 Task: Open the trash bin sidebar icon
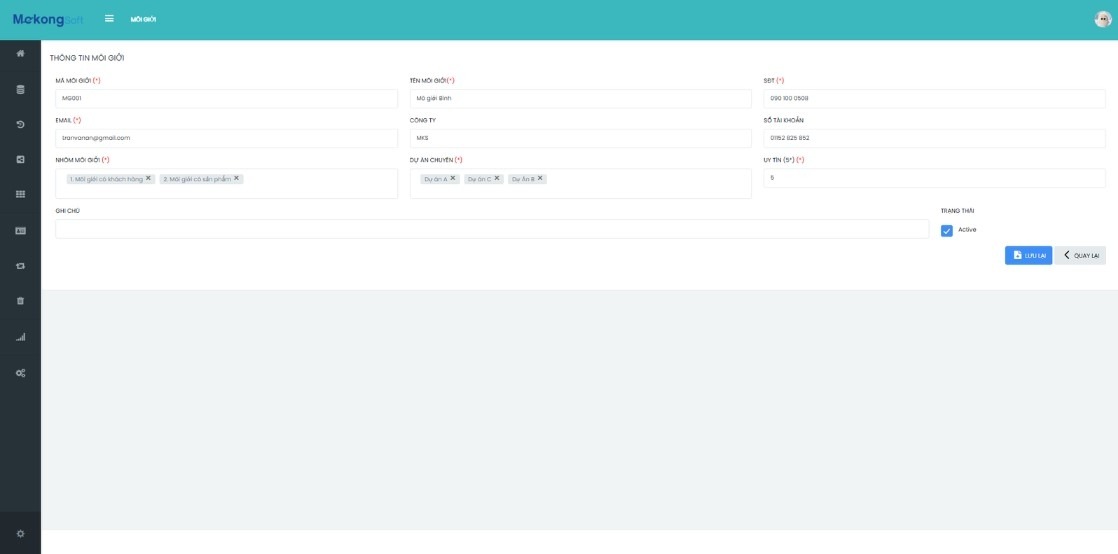point(20,300)
